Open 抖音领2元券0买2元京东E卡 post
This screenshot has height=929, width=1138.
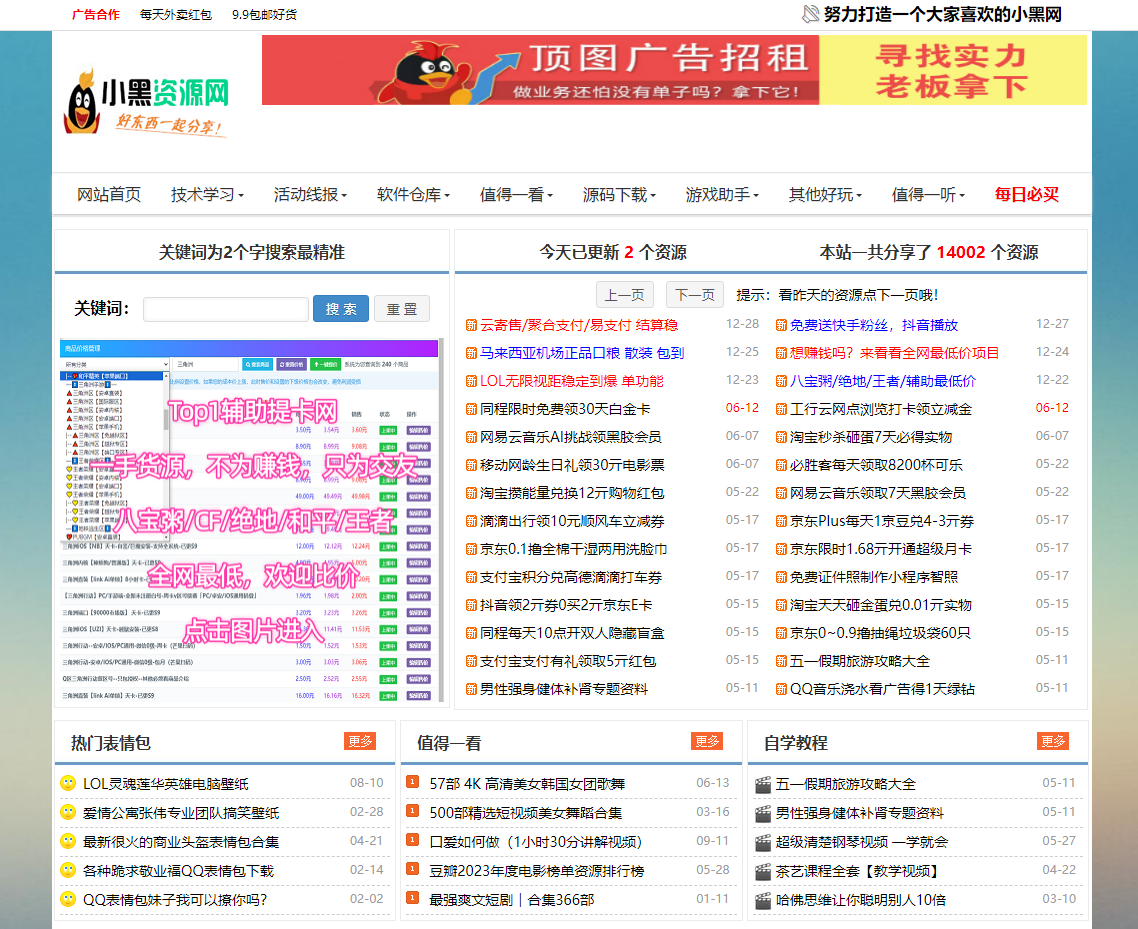point(566,605)
